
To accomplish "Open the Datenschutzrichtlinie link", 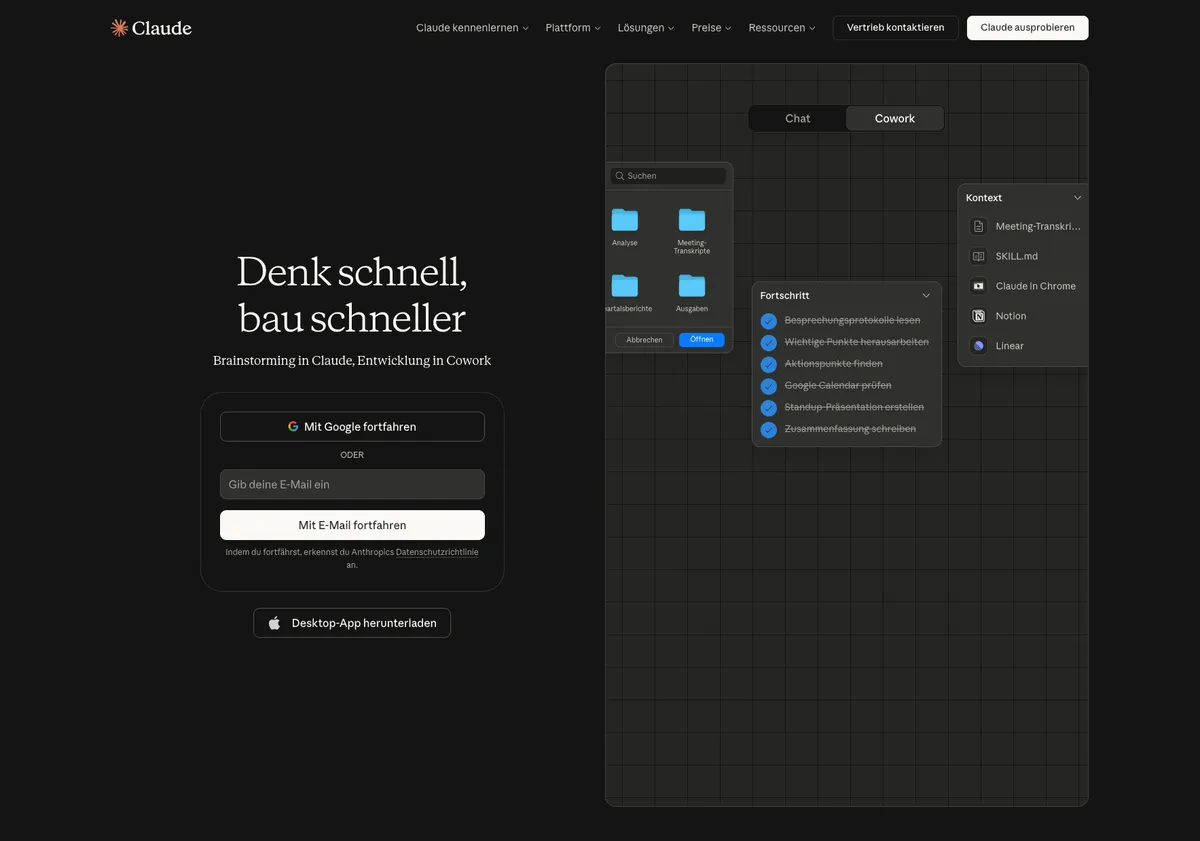I will coord(437,551).
